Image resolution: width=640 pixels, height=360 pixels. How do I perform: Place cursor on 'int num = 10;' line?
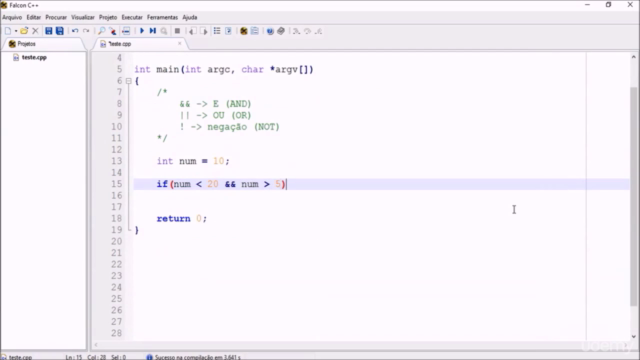coord(193,161)
